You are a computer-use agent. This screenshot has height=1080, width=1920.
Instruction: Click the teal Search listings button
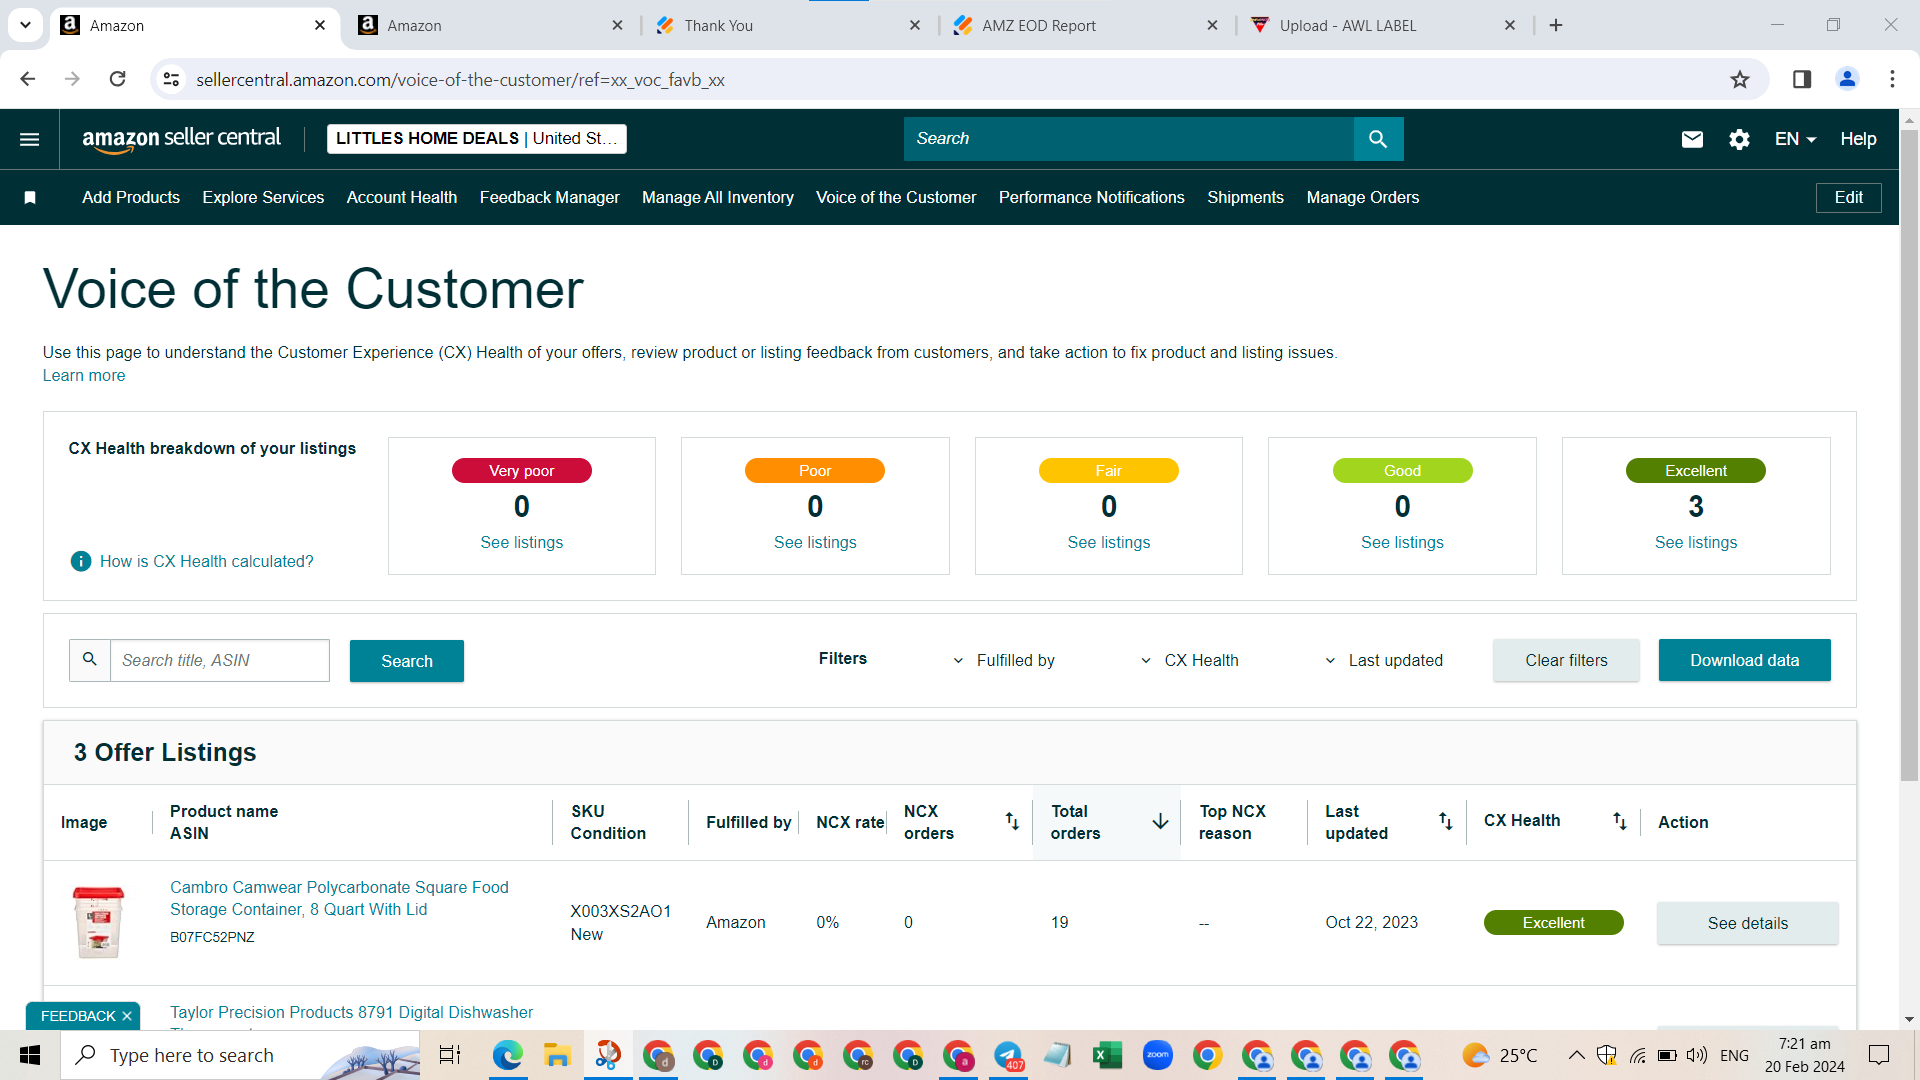[407, 661]
